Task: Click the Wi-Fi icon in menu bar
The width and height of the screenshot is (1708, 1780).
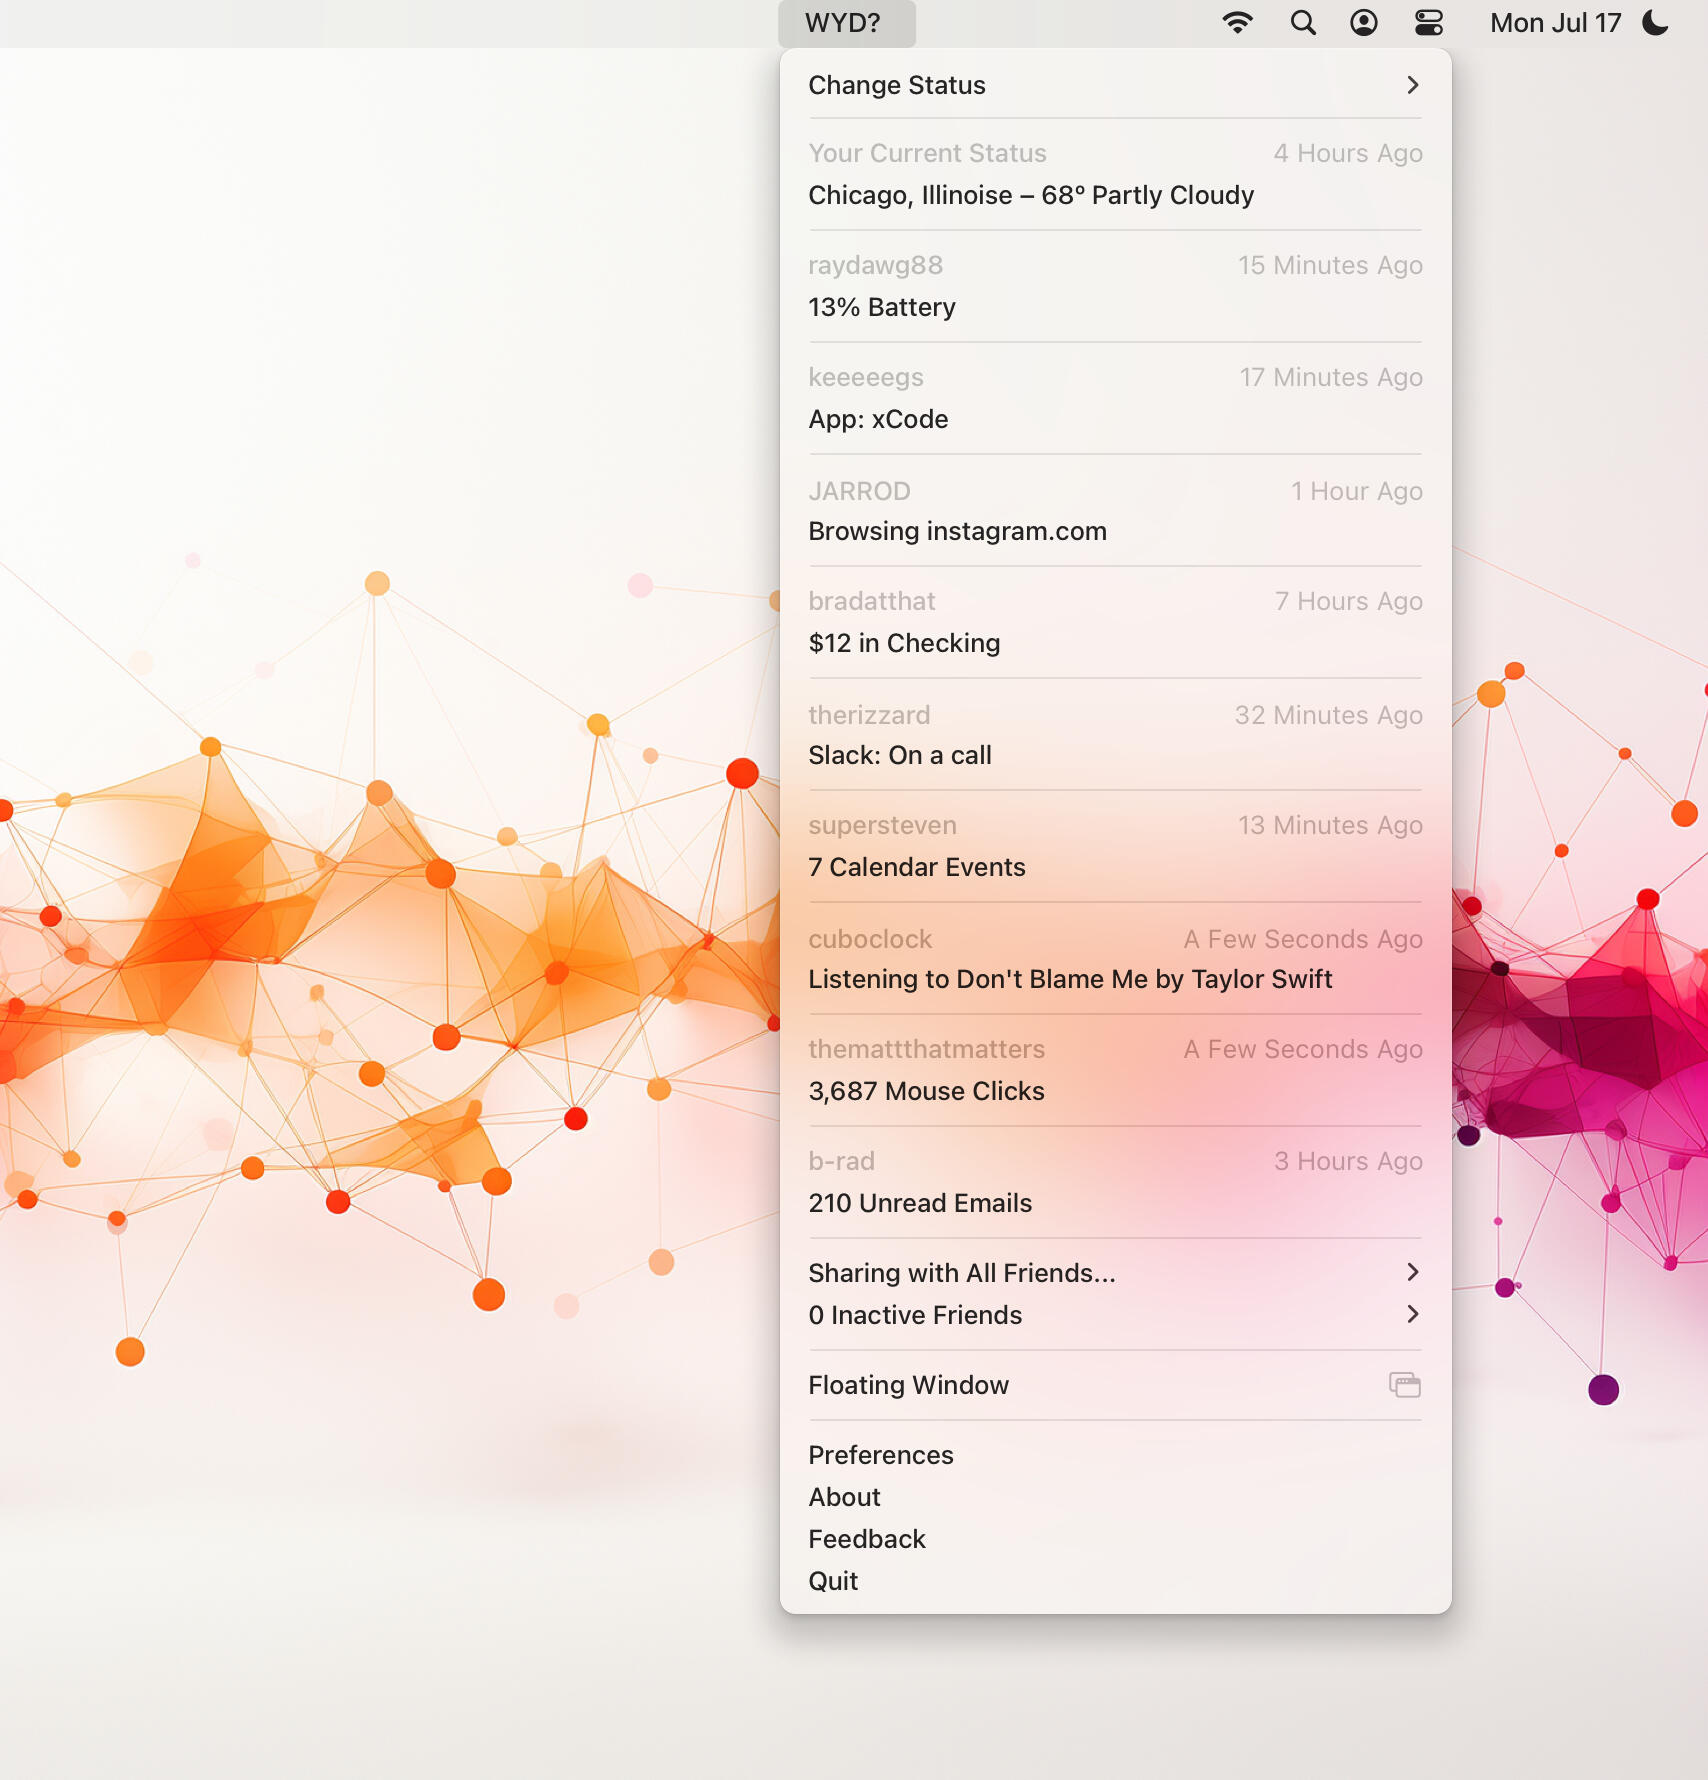Action: (x=1237, y=23)
